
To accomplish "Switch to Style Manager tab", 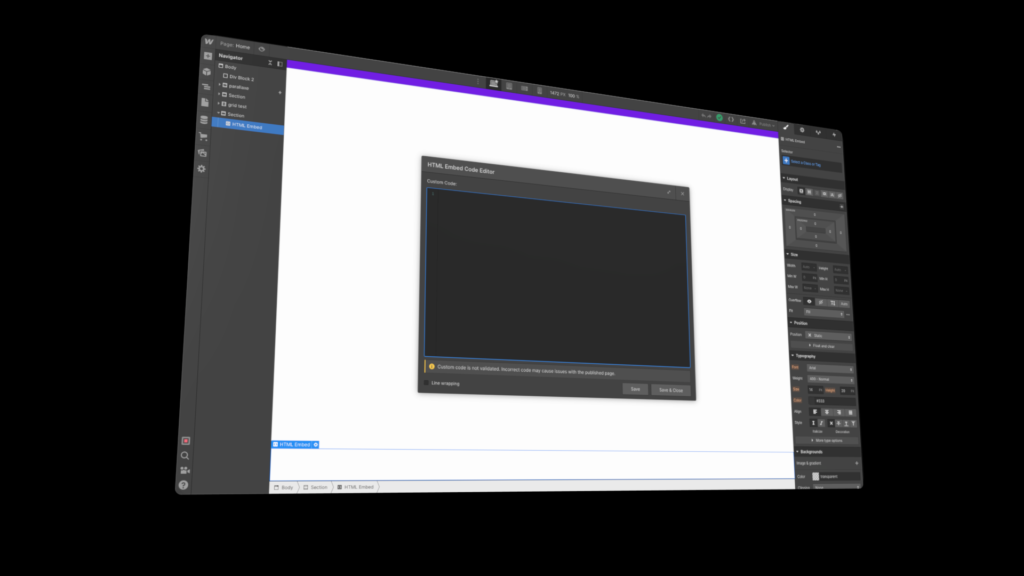I will click(x=818, y=133).
